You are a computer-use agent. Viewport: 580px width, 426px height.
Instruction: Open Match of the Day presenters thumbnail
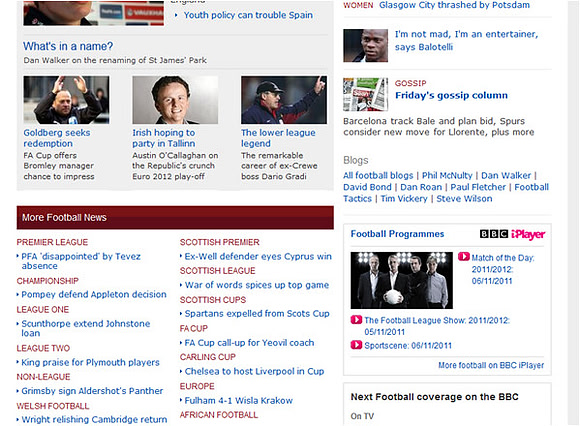(x=402, y=280)
